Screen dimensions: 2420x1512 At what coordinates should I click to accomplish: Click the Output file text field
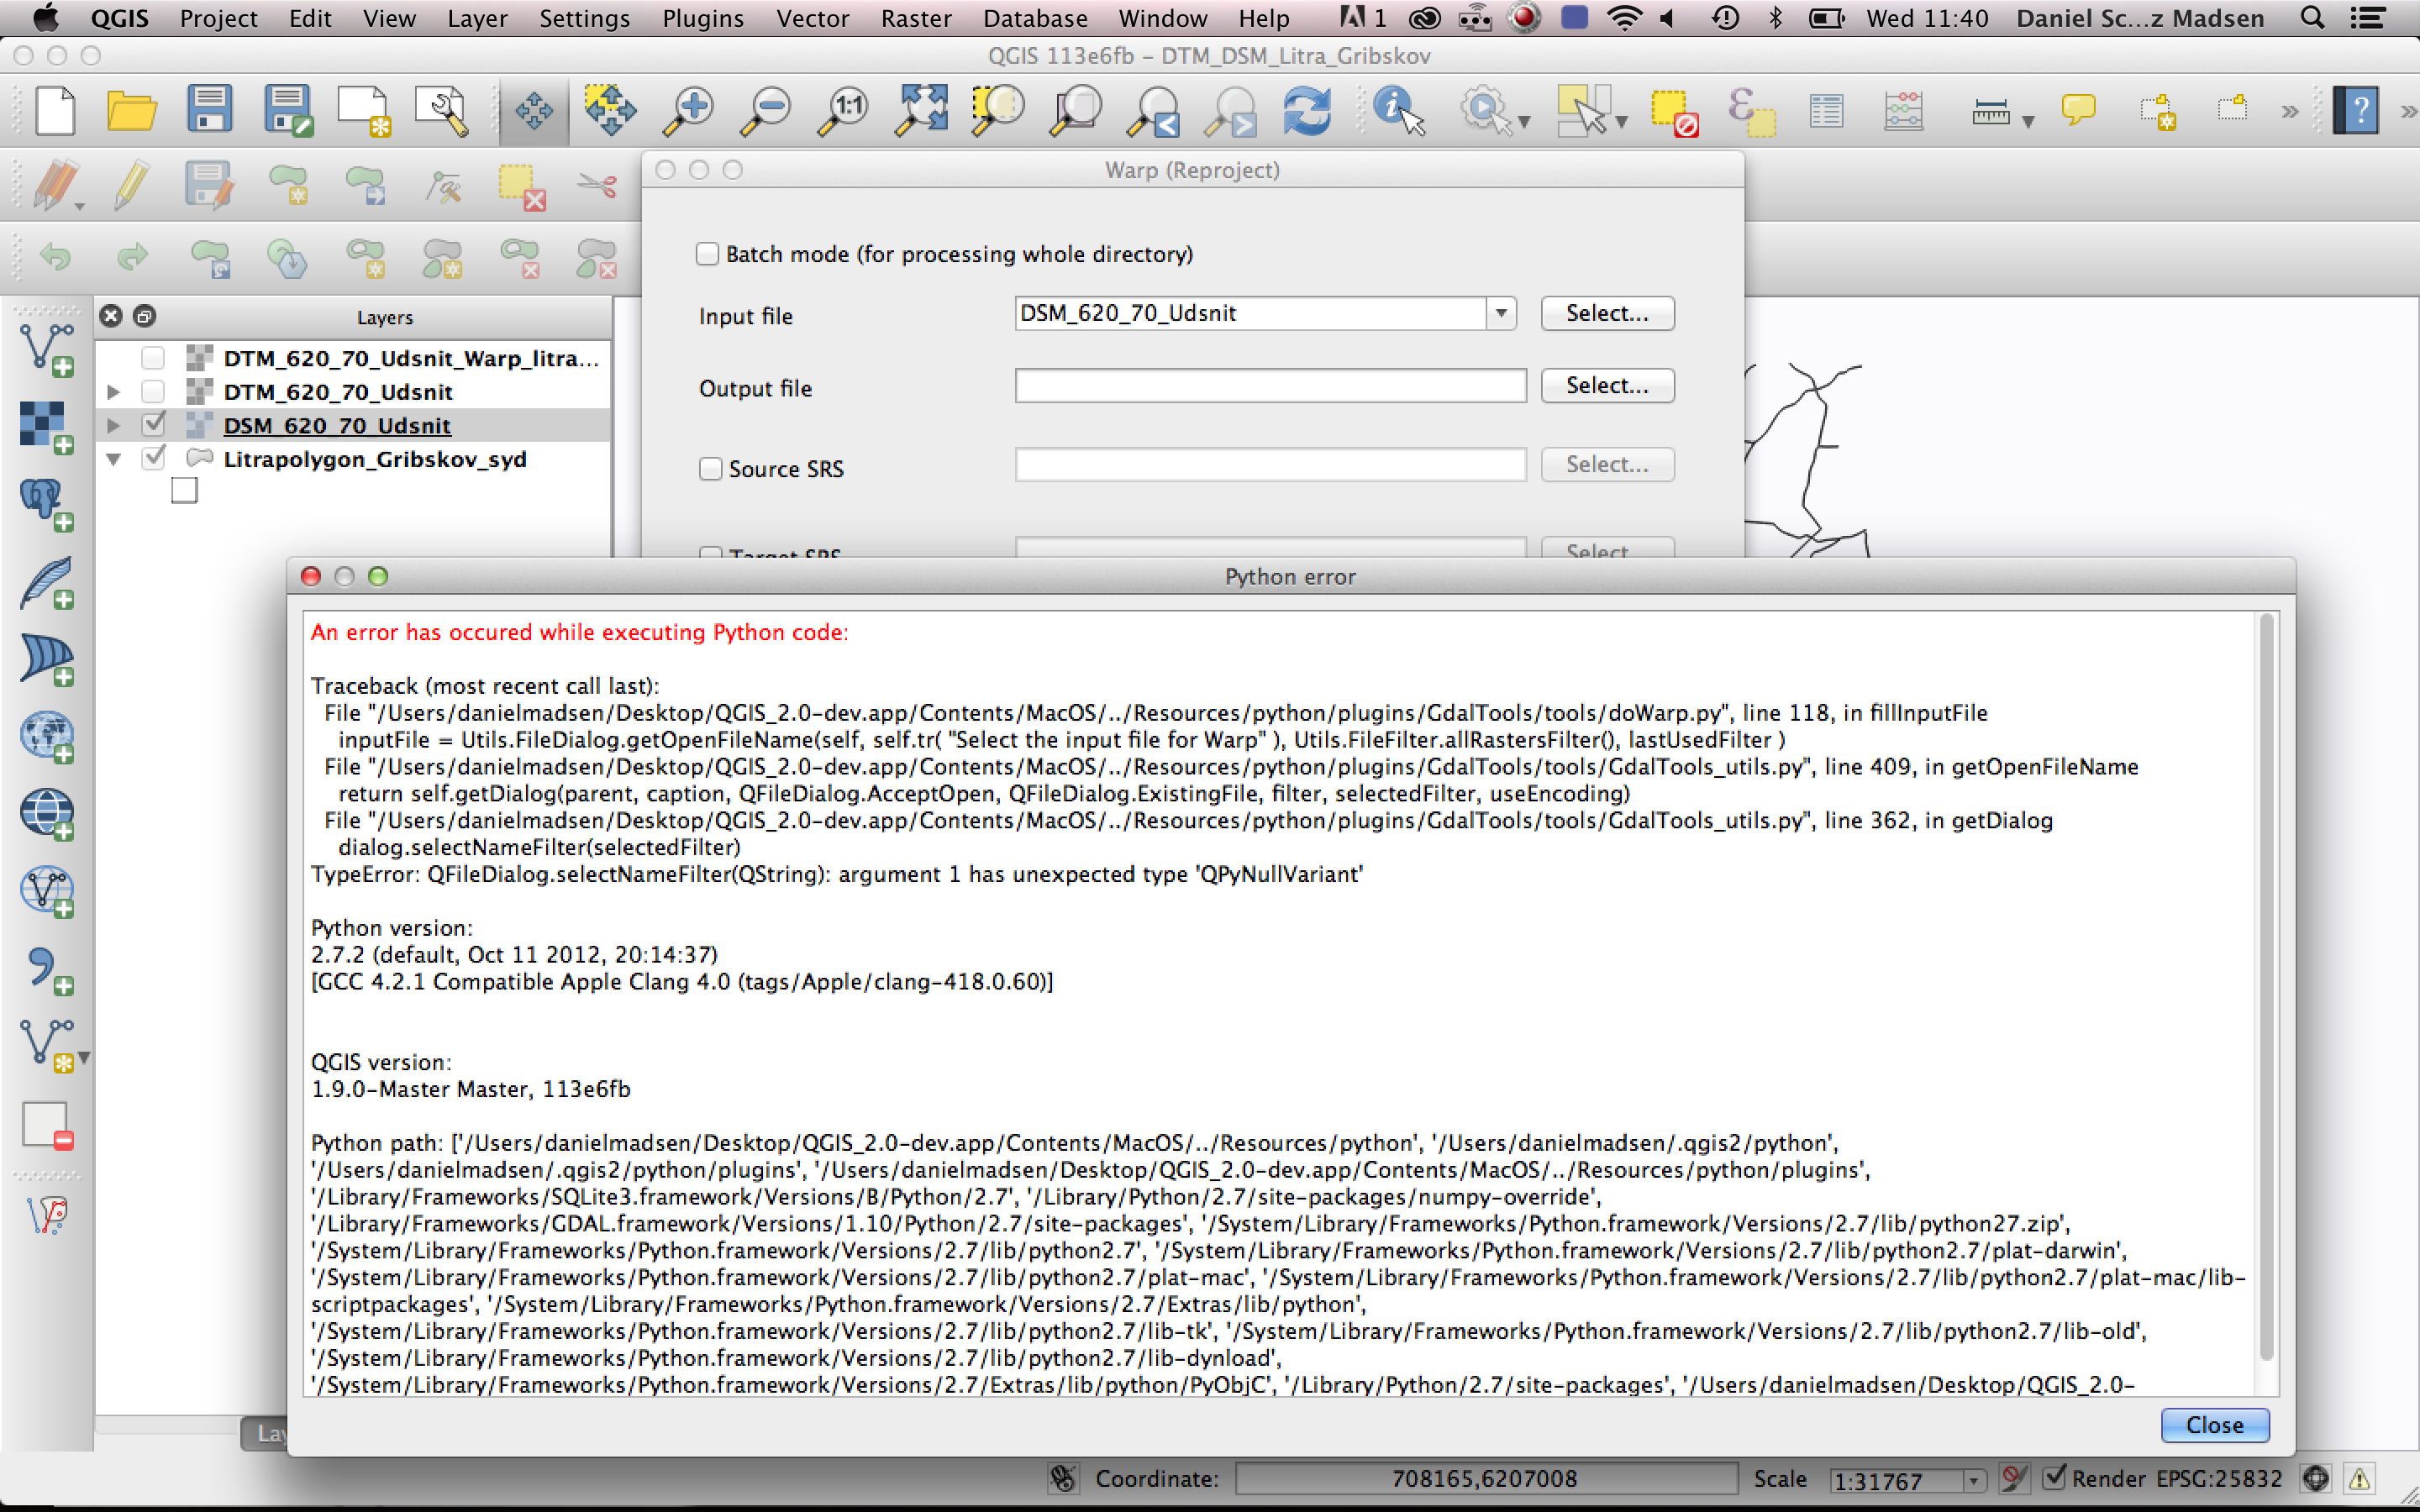(x=1270, y=385)
